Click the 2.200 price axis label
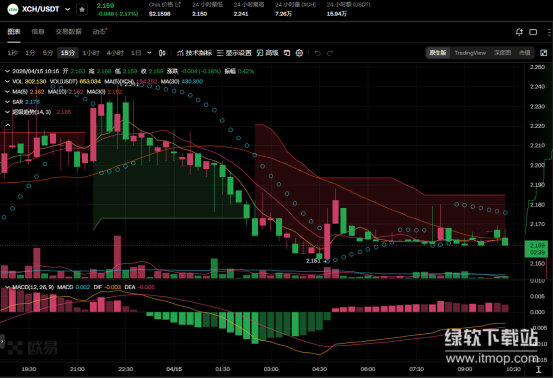Image resolution: width=553 pixels, height=378 pixels. click(537, 165)
